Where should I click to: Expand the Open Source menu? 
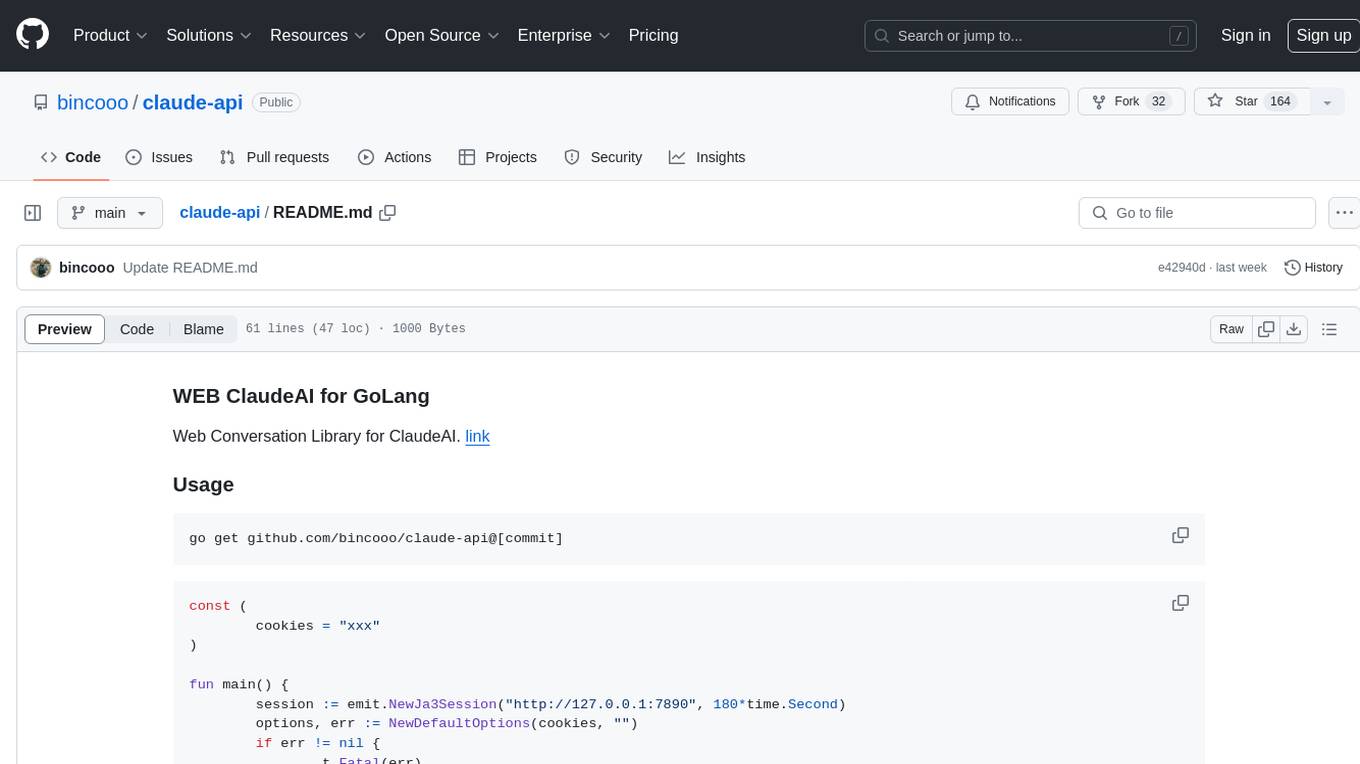(x=442, y=35)
